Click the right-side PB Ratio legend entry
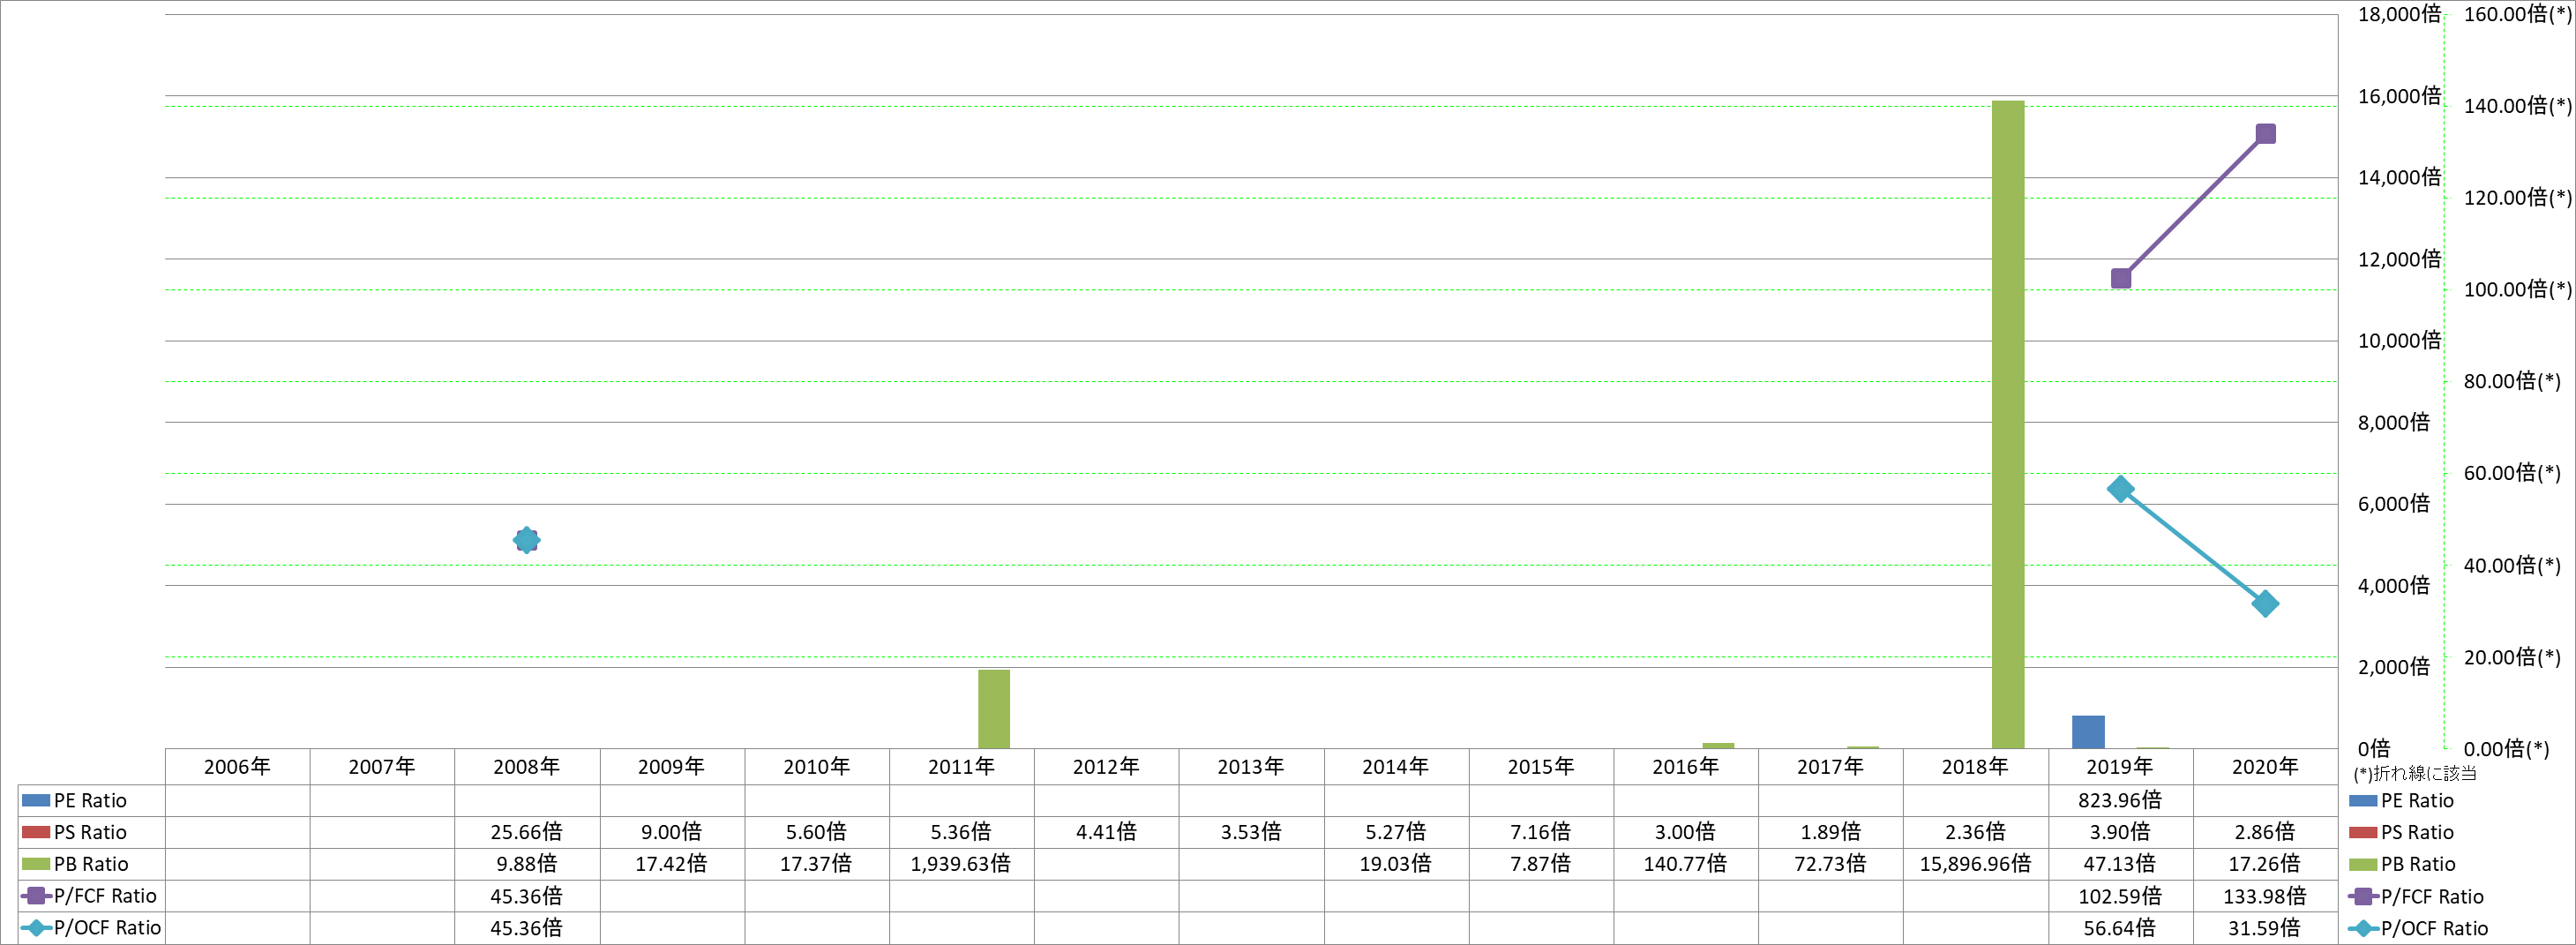This screenshot has width=2576, height=945. pos(2402,864)
